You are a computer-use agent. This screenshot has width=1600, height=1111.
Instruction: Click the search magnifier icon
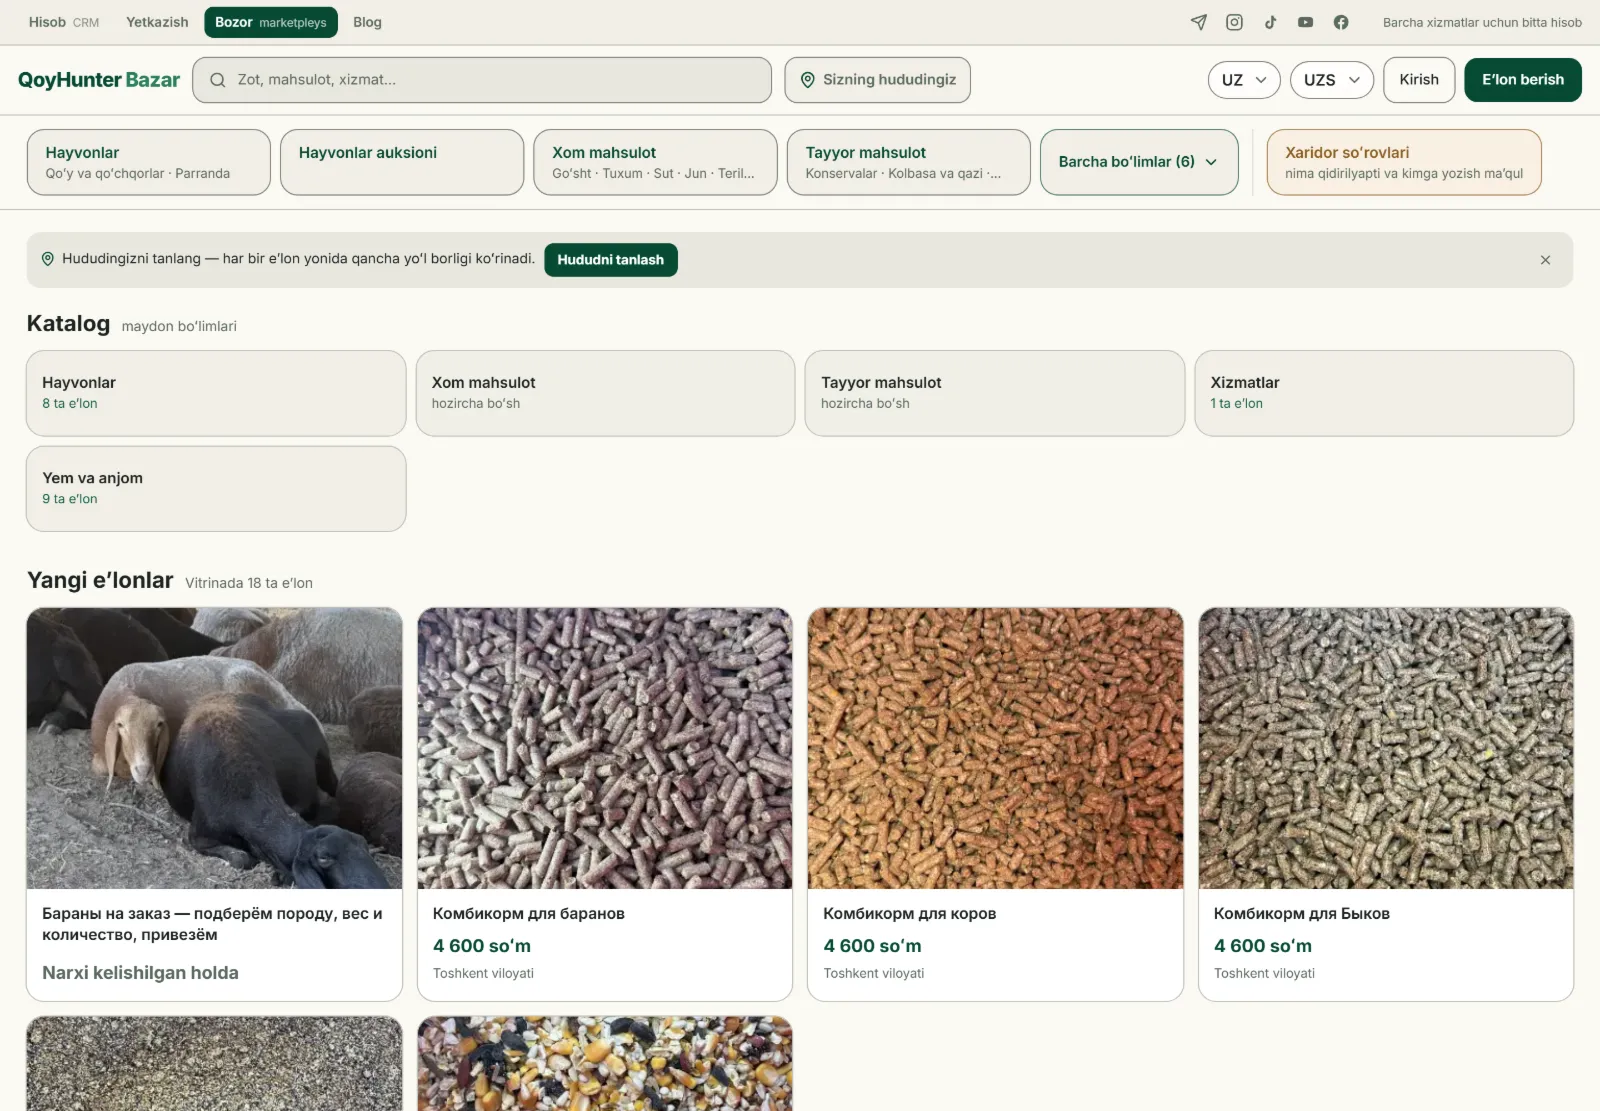[x=217, y=80]
